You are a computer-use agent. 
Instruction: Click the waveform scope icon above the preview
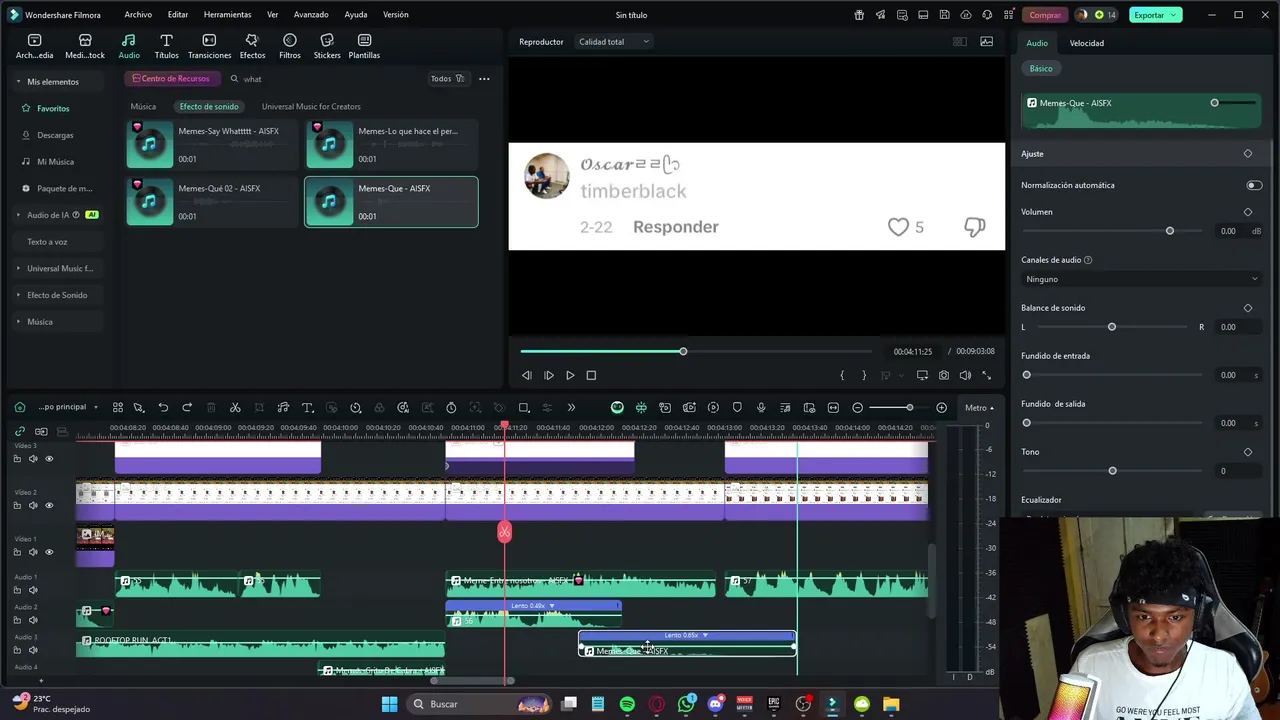point(987,42)
